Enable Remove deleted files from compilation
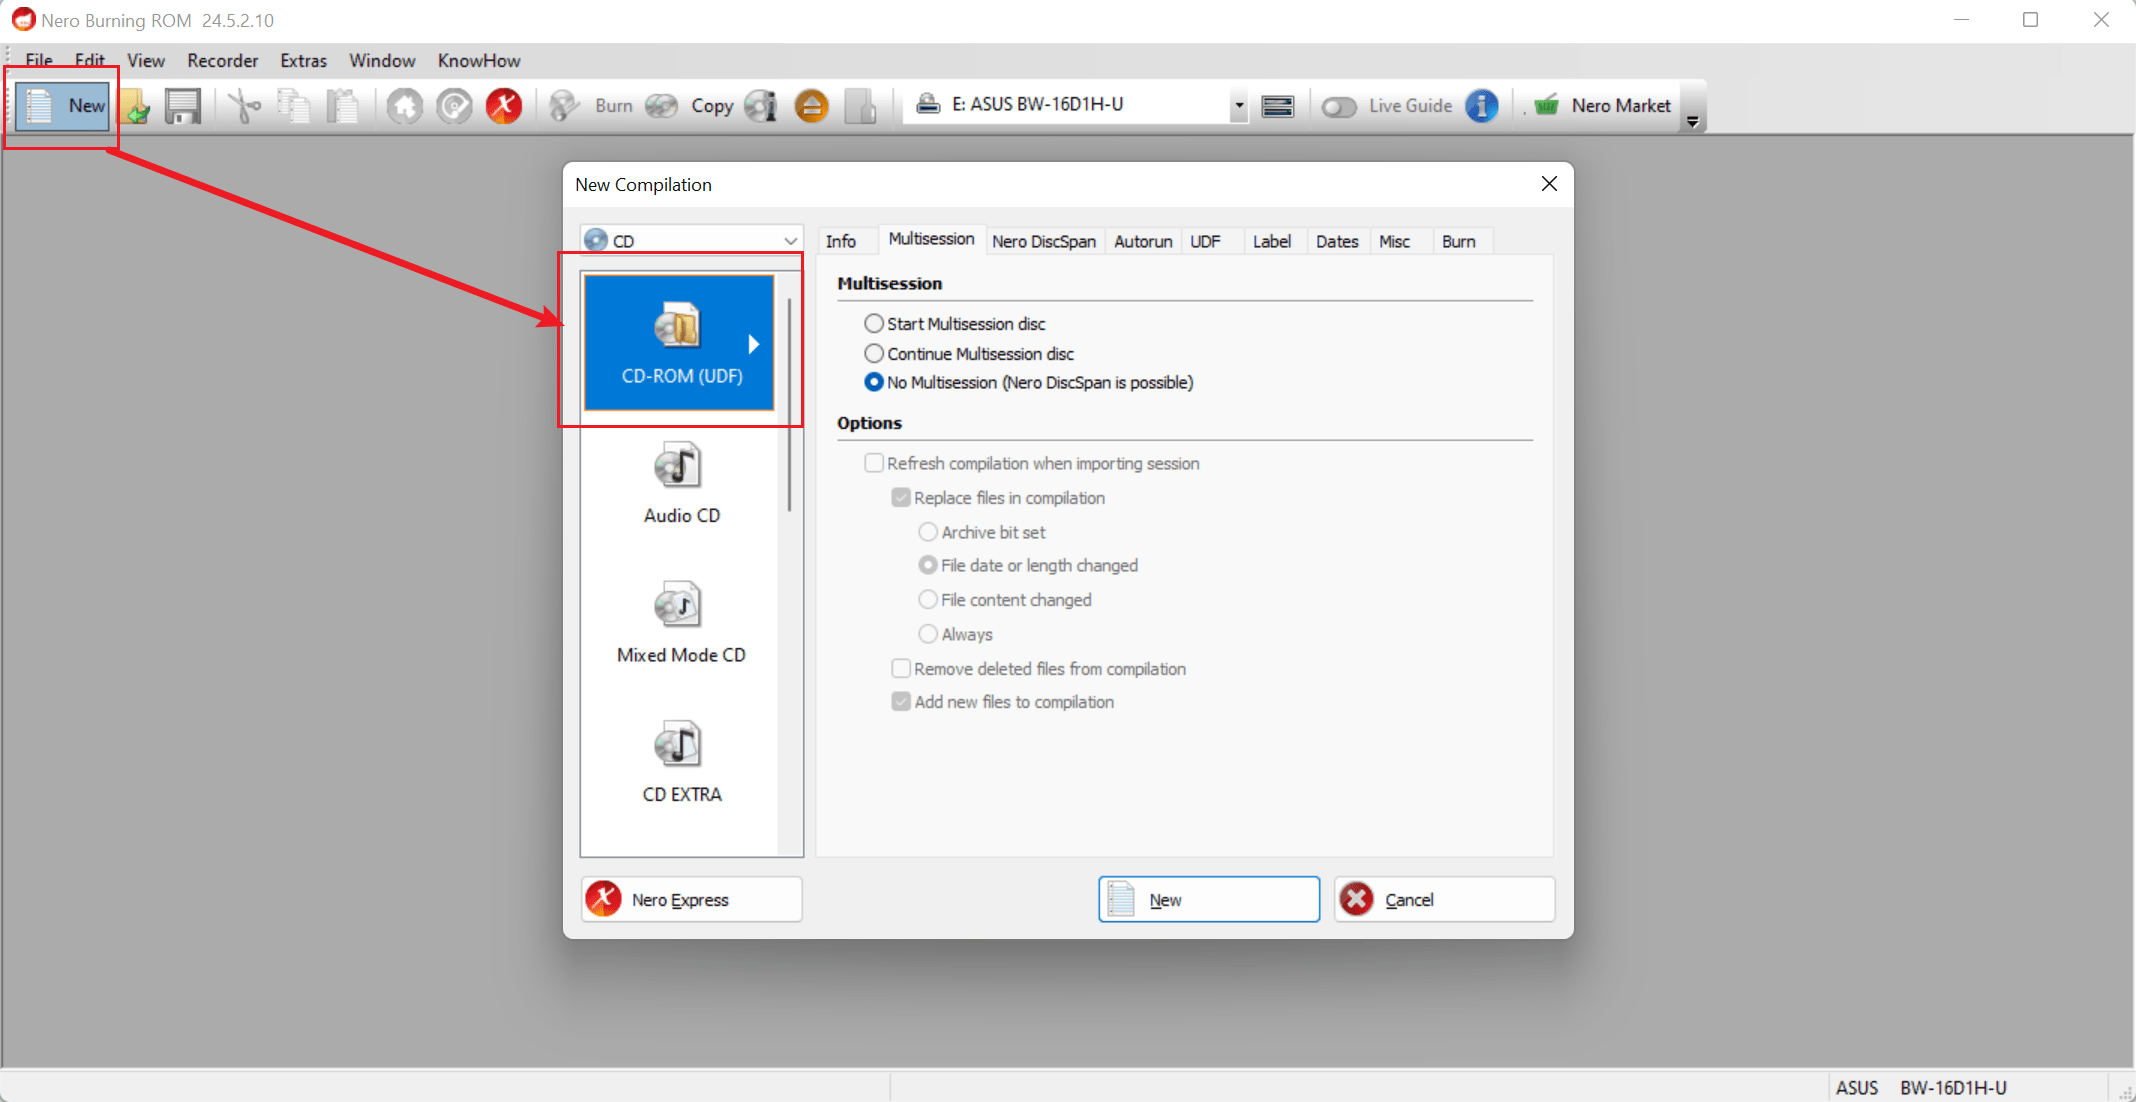This screenshot has height=1102, width=2136. coord(901,668)
